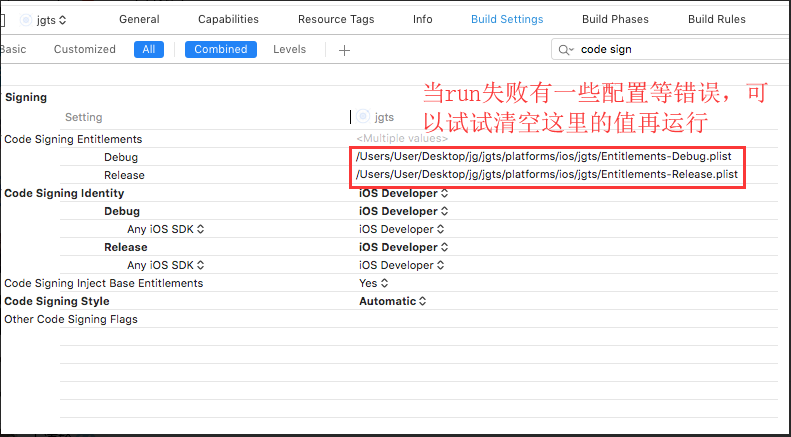Image resolution: width=791 pixels, height=437 pixels.
Task: Open Code Signing Identity iOS Developer popup
Action: point(404,193)
